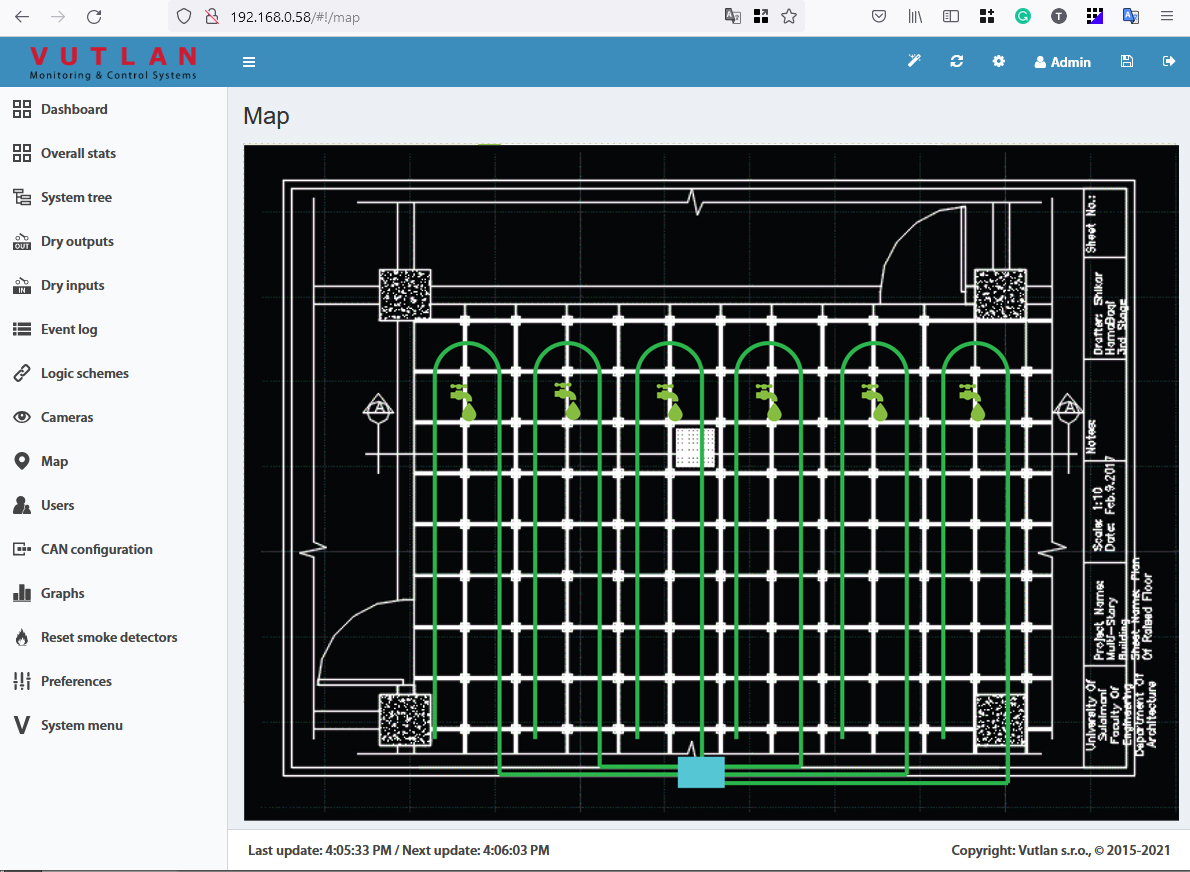Open the Pocket save icon
Screen dimensions: 1190x872
(x=879, y=17)
